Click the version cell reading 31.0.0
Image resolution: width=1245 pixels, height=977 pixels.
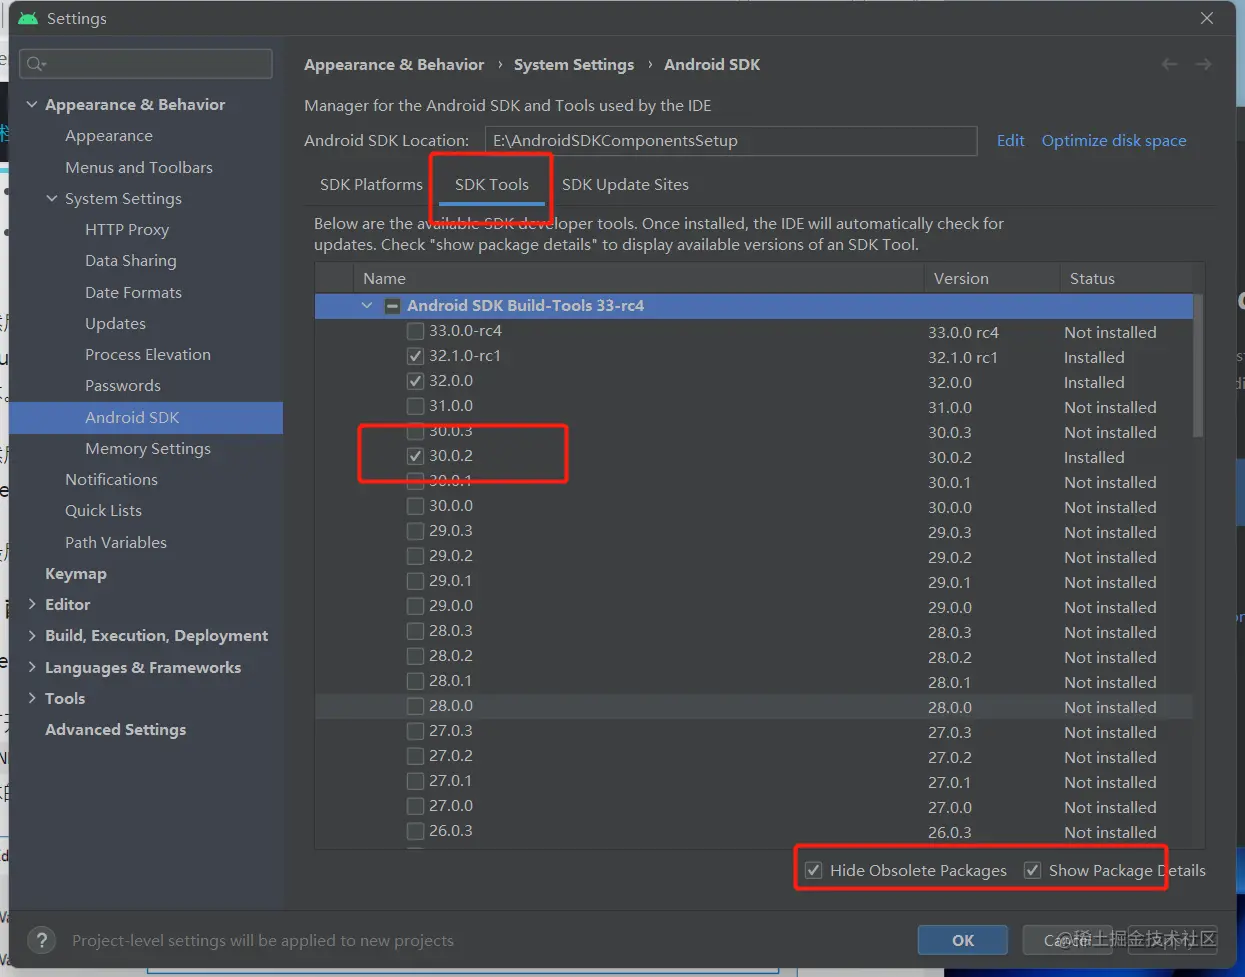pyautogui.click(x=949, y=407)
